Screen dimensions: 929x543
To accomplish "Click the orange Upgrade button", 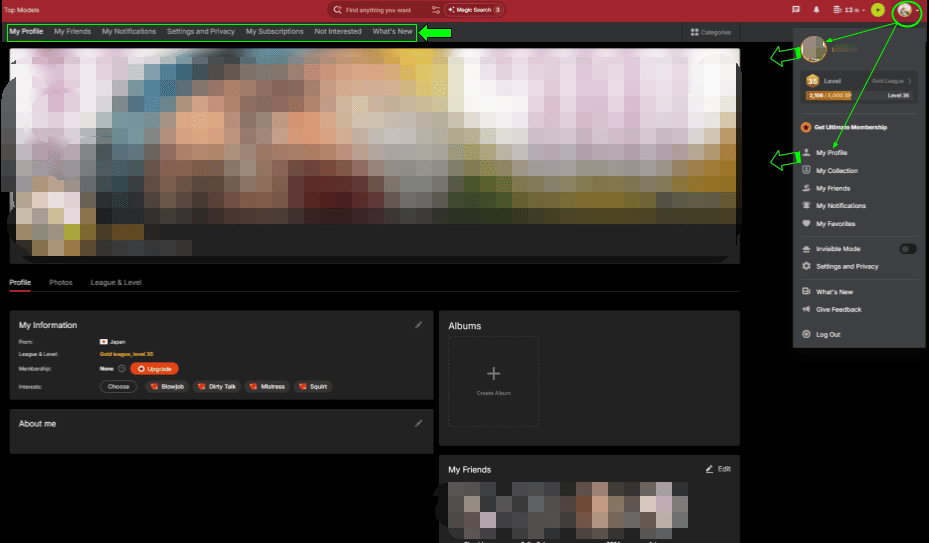I will (x=154, y=369).
